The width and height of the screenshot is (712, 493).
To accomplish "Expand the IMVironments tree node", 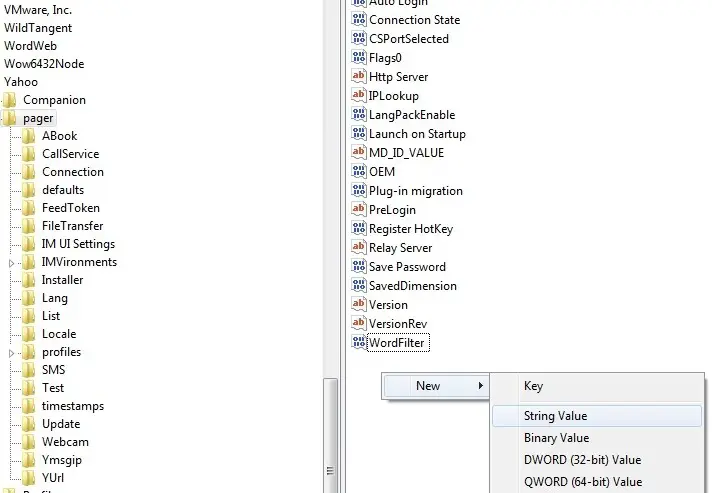I will pos(11,263).
